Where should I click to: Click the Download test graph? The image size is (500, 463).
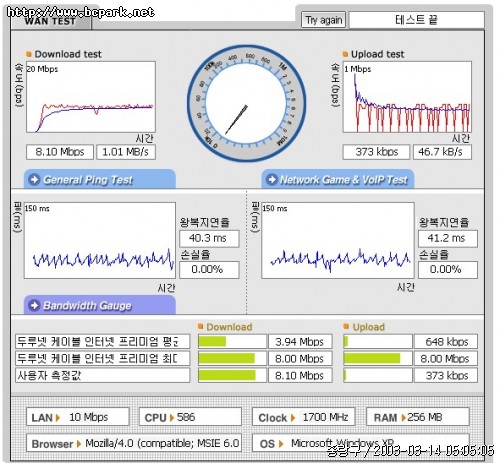coord(91,97)
